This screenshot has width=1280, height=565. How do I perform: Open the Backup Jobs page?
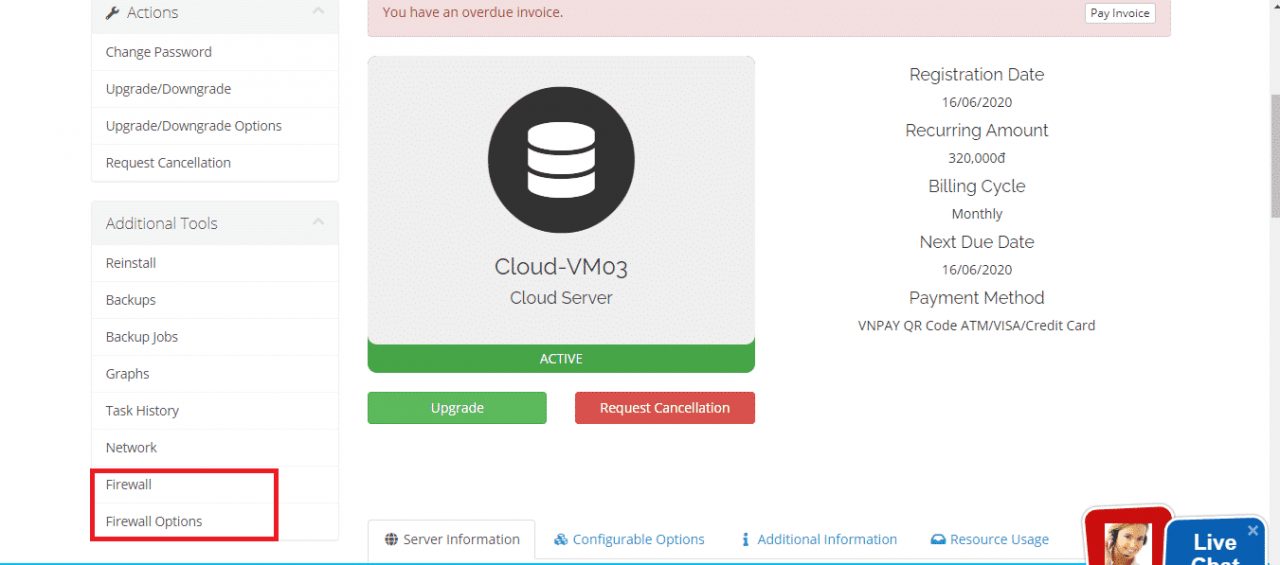[x=142, y=337]
